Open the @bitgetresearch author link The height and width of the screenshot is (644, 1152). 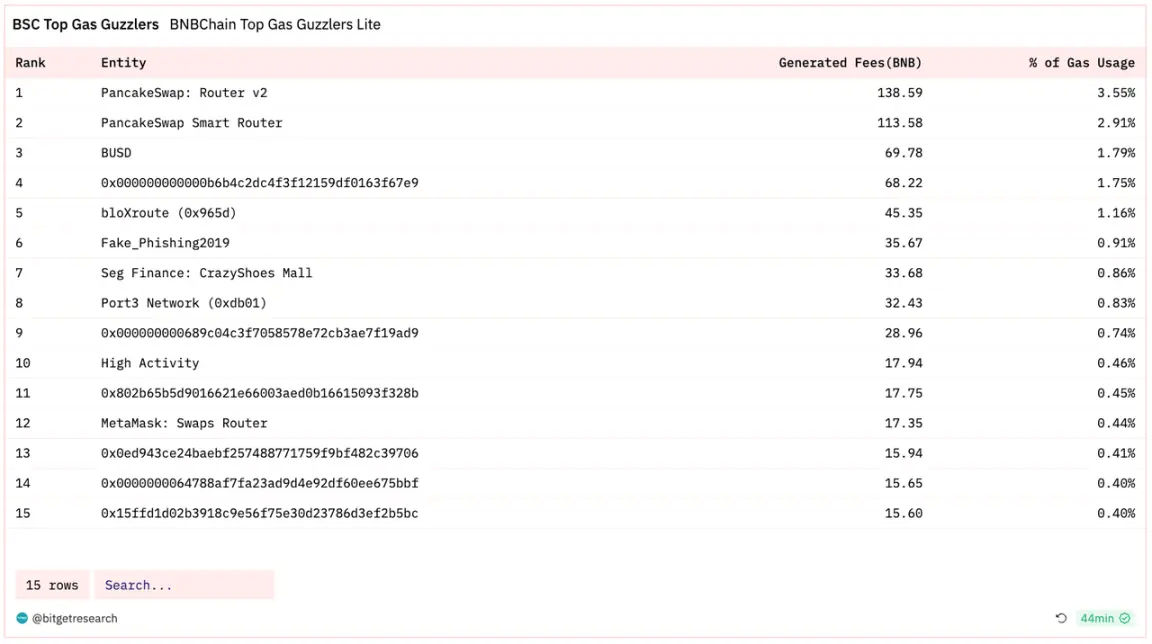coord(74,618)
